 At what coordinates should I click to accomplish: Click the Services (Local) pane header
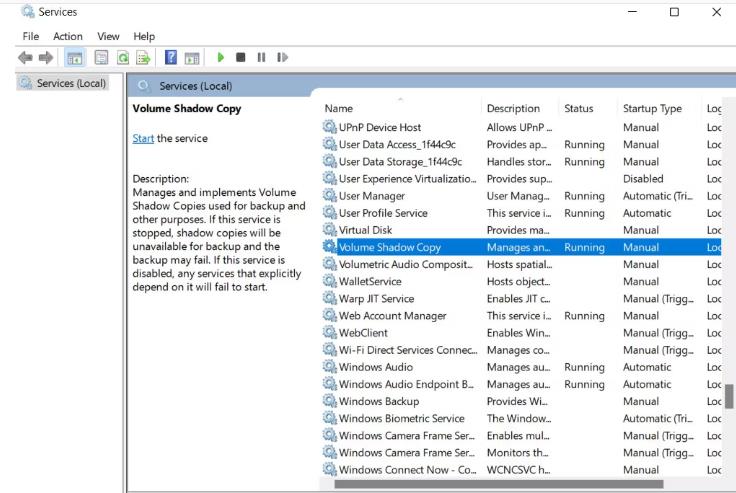[196, 86]
